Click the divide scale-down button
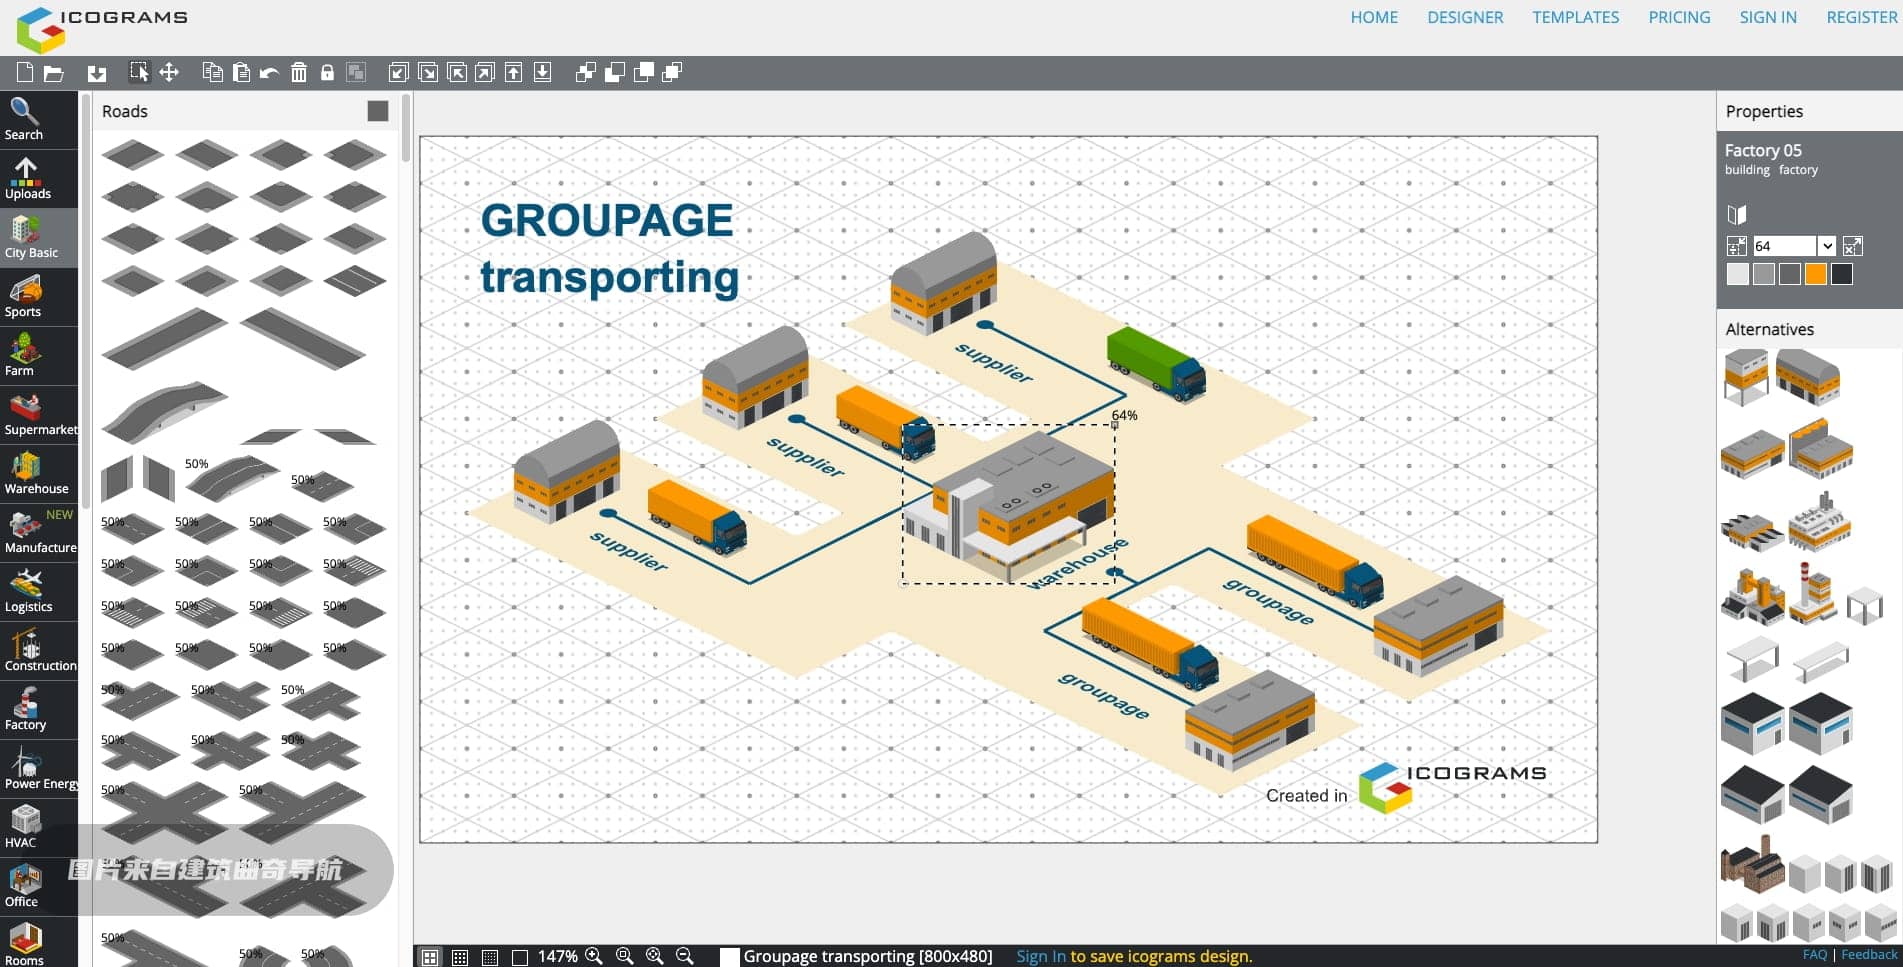The height and width of the screenshot is (967, 1903). click(x=1737, y=246)
